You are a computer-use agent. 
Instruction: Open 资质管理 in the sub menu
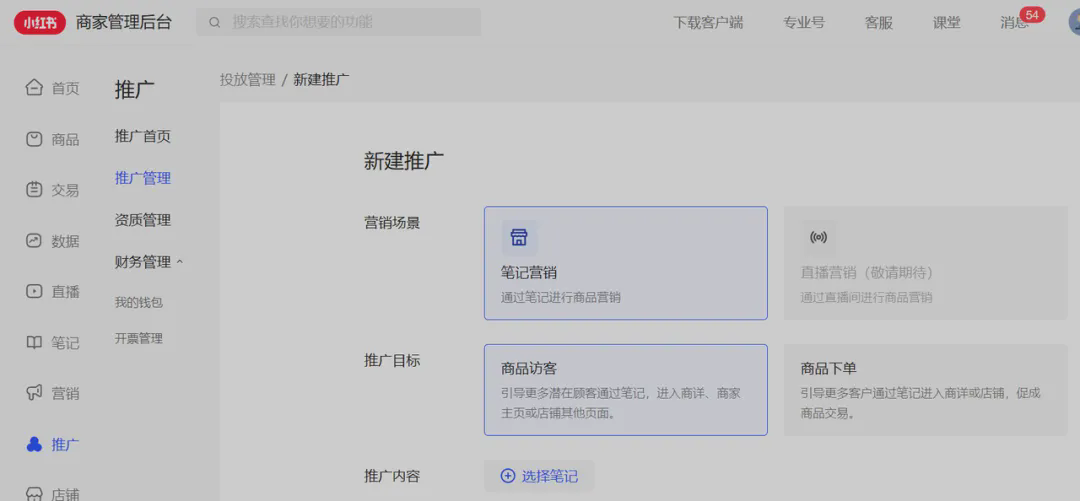tap(143, 220)
